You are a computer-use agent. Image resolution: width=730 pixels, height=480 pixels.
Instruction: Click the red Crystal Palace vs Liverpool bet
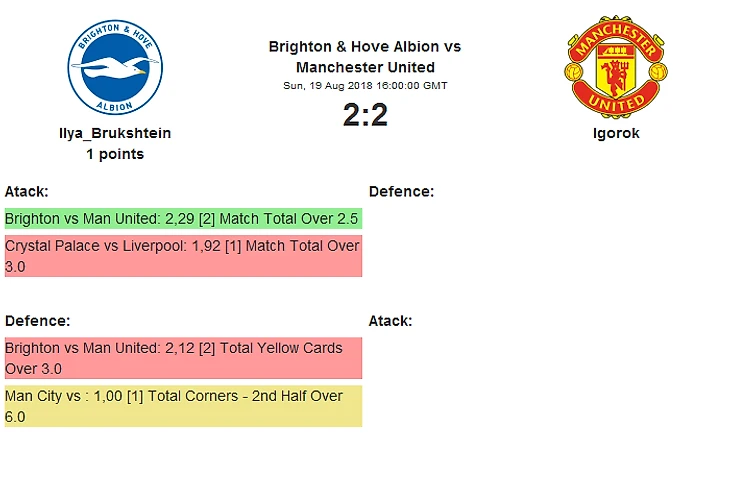pyautogui.click(x=183, y=256)
